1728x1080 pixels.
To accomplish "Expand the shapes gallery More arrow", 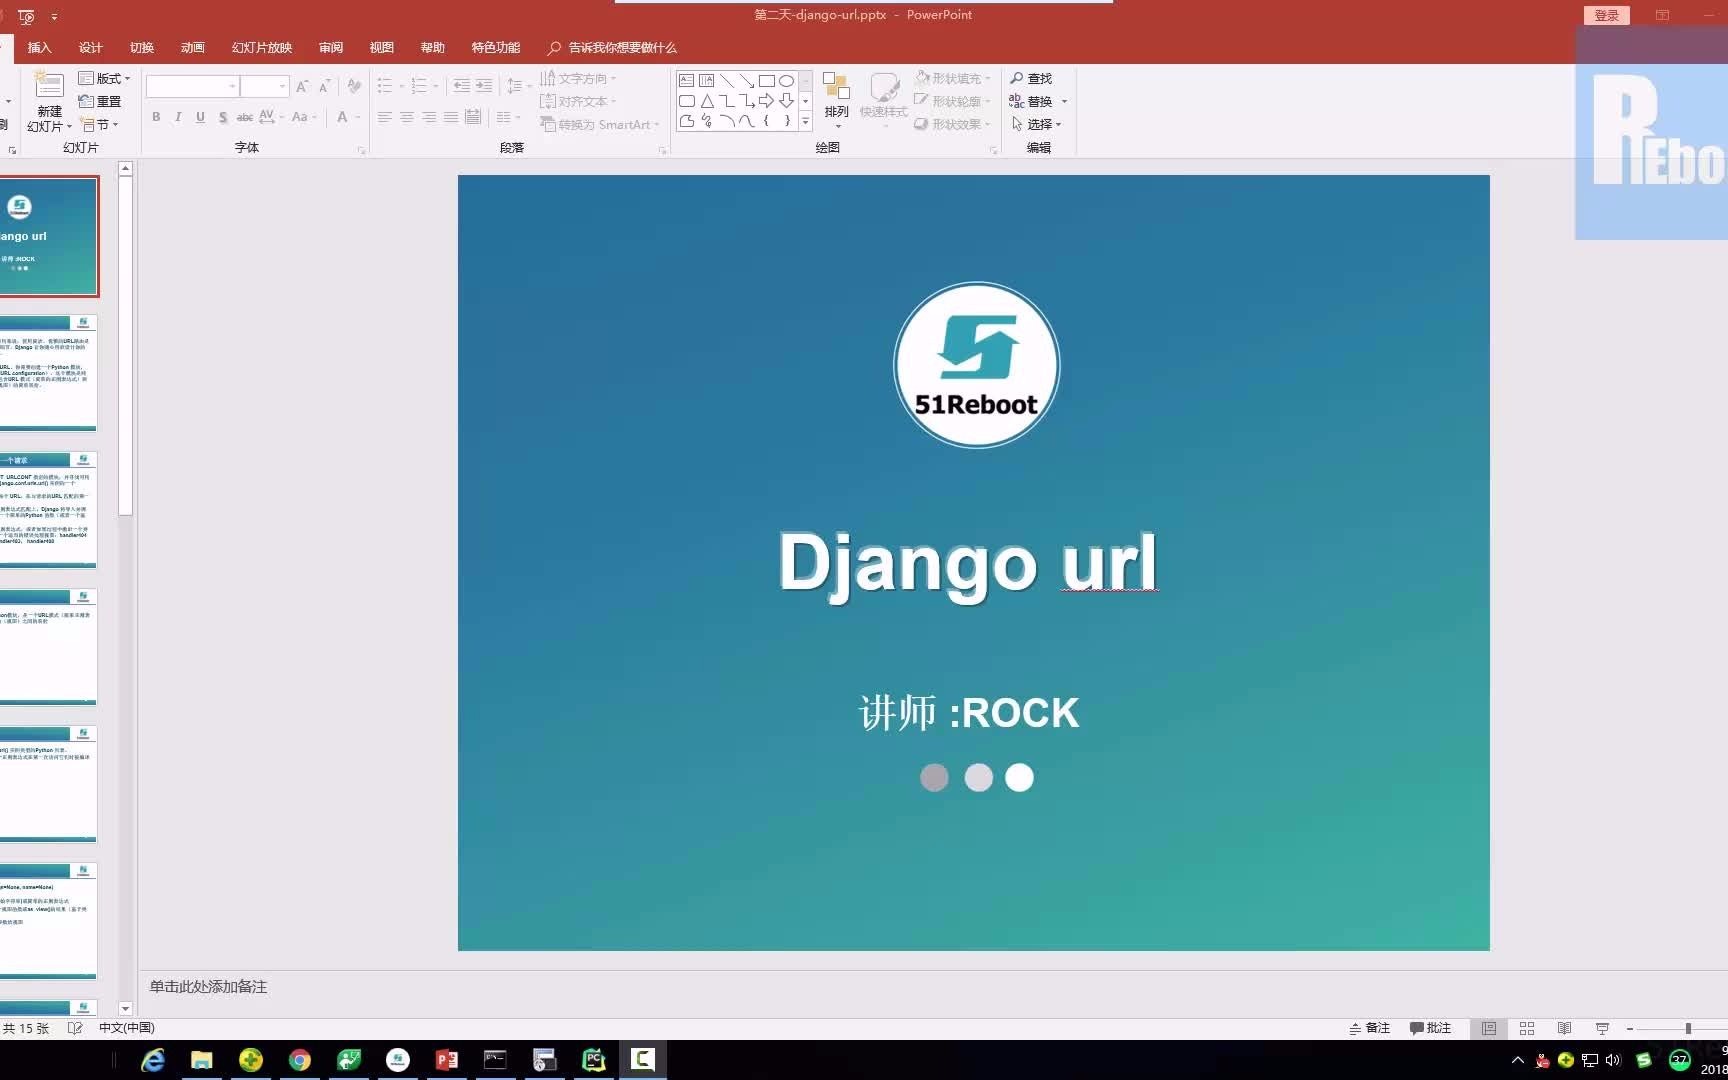I will pyautogui.click(x=805, y=121).
